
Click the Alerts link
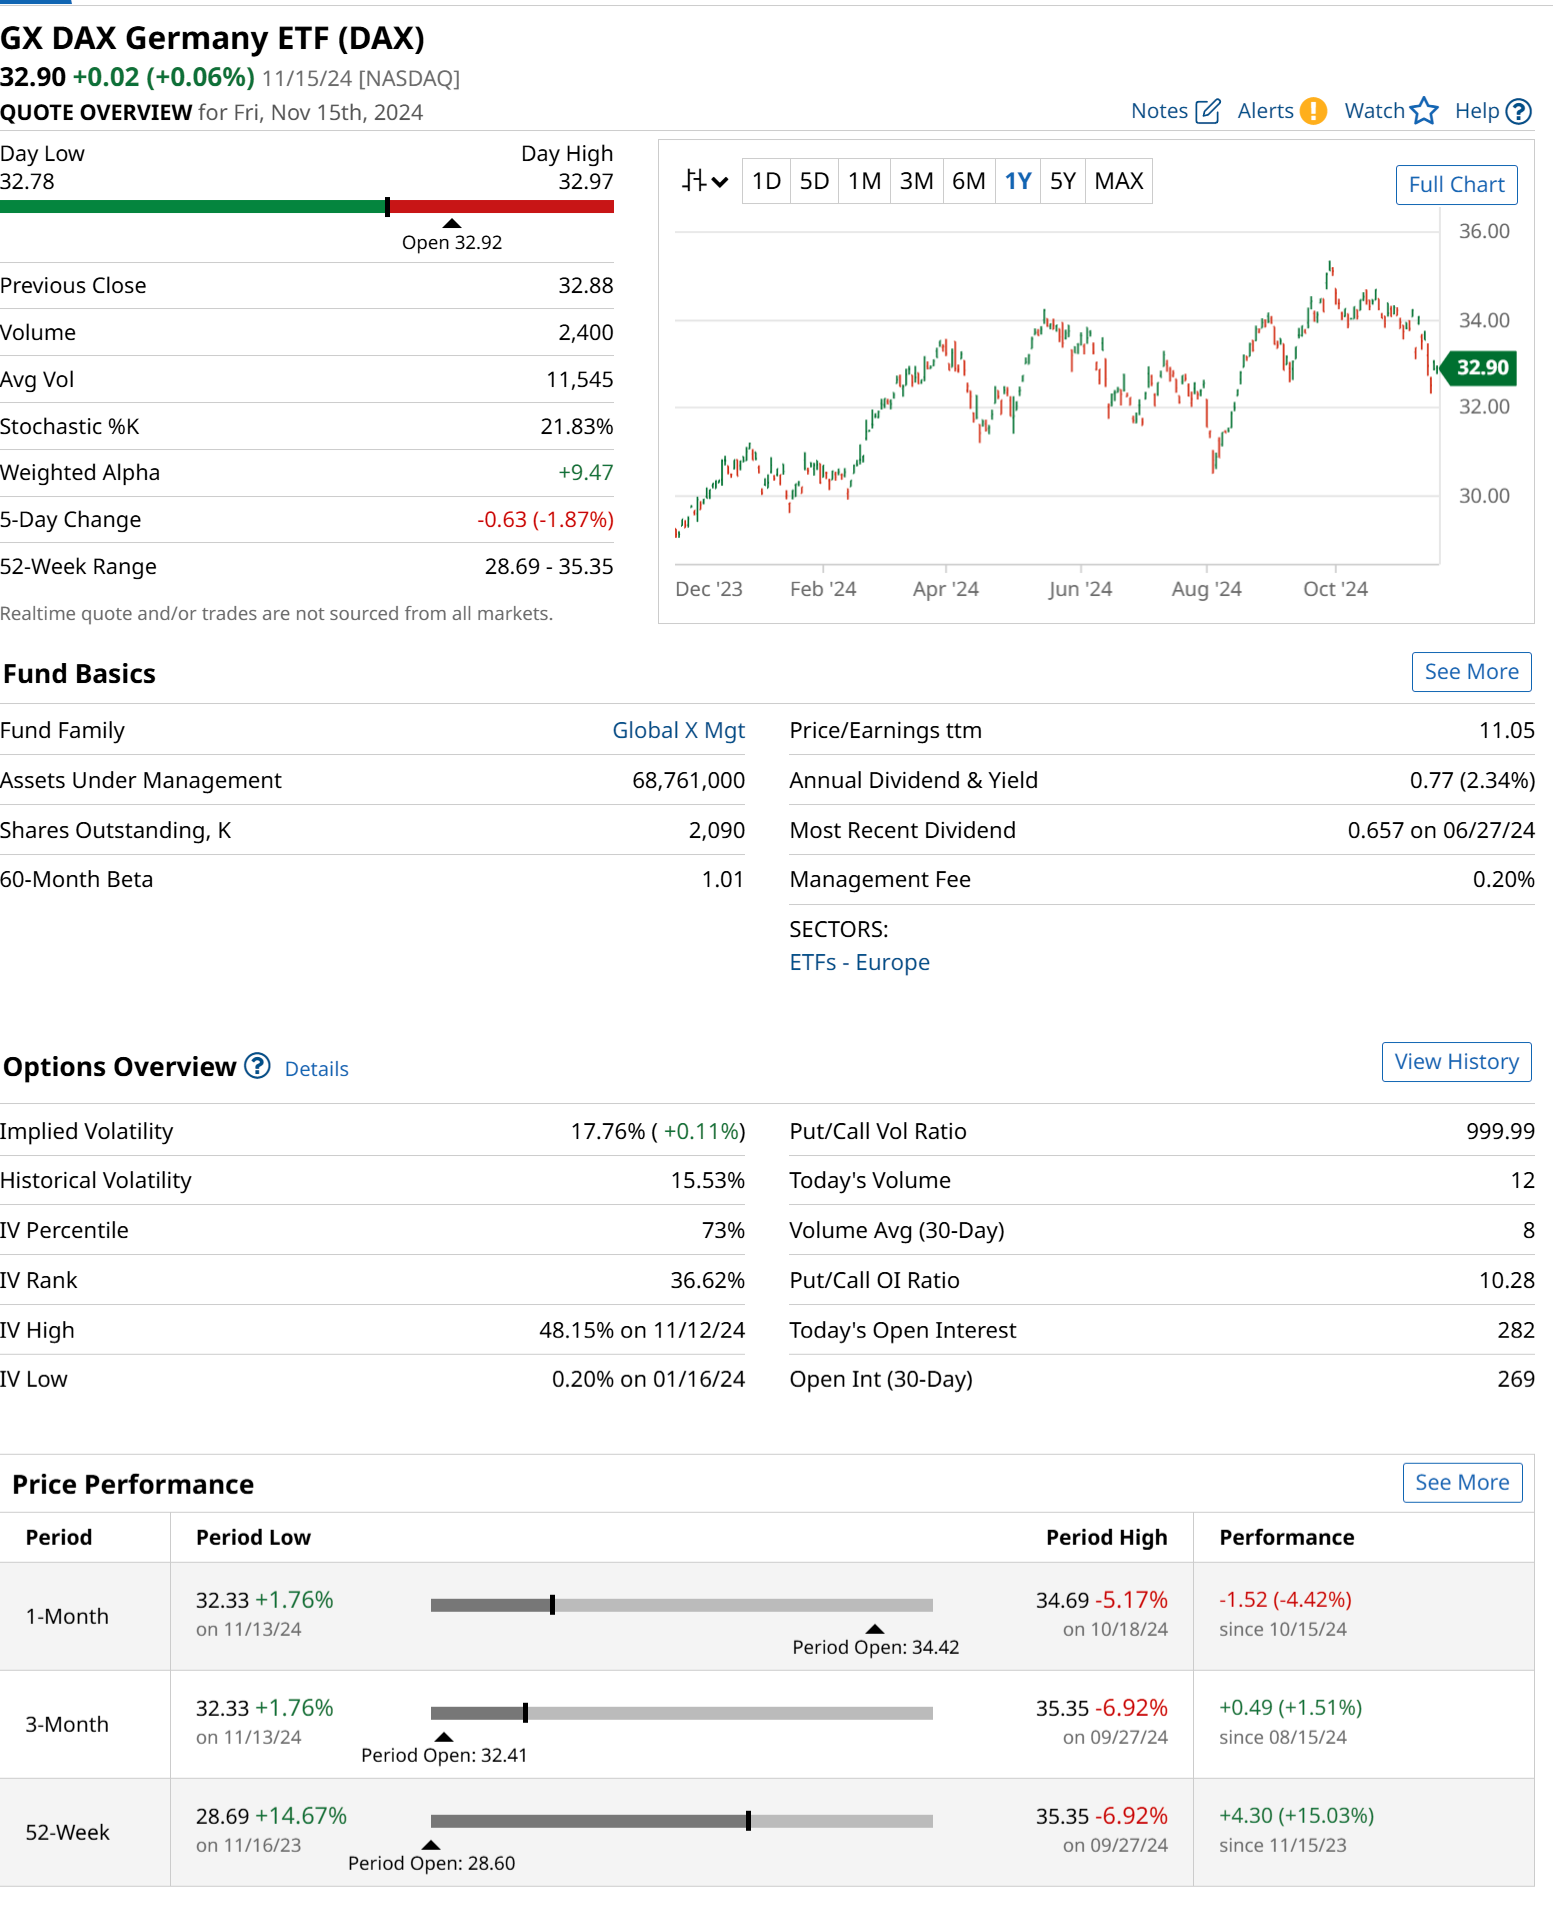[x=1265, y=111]
